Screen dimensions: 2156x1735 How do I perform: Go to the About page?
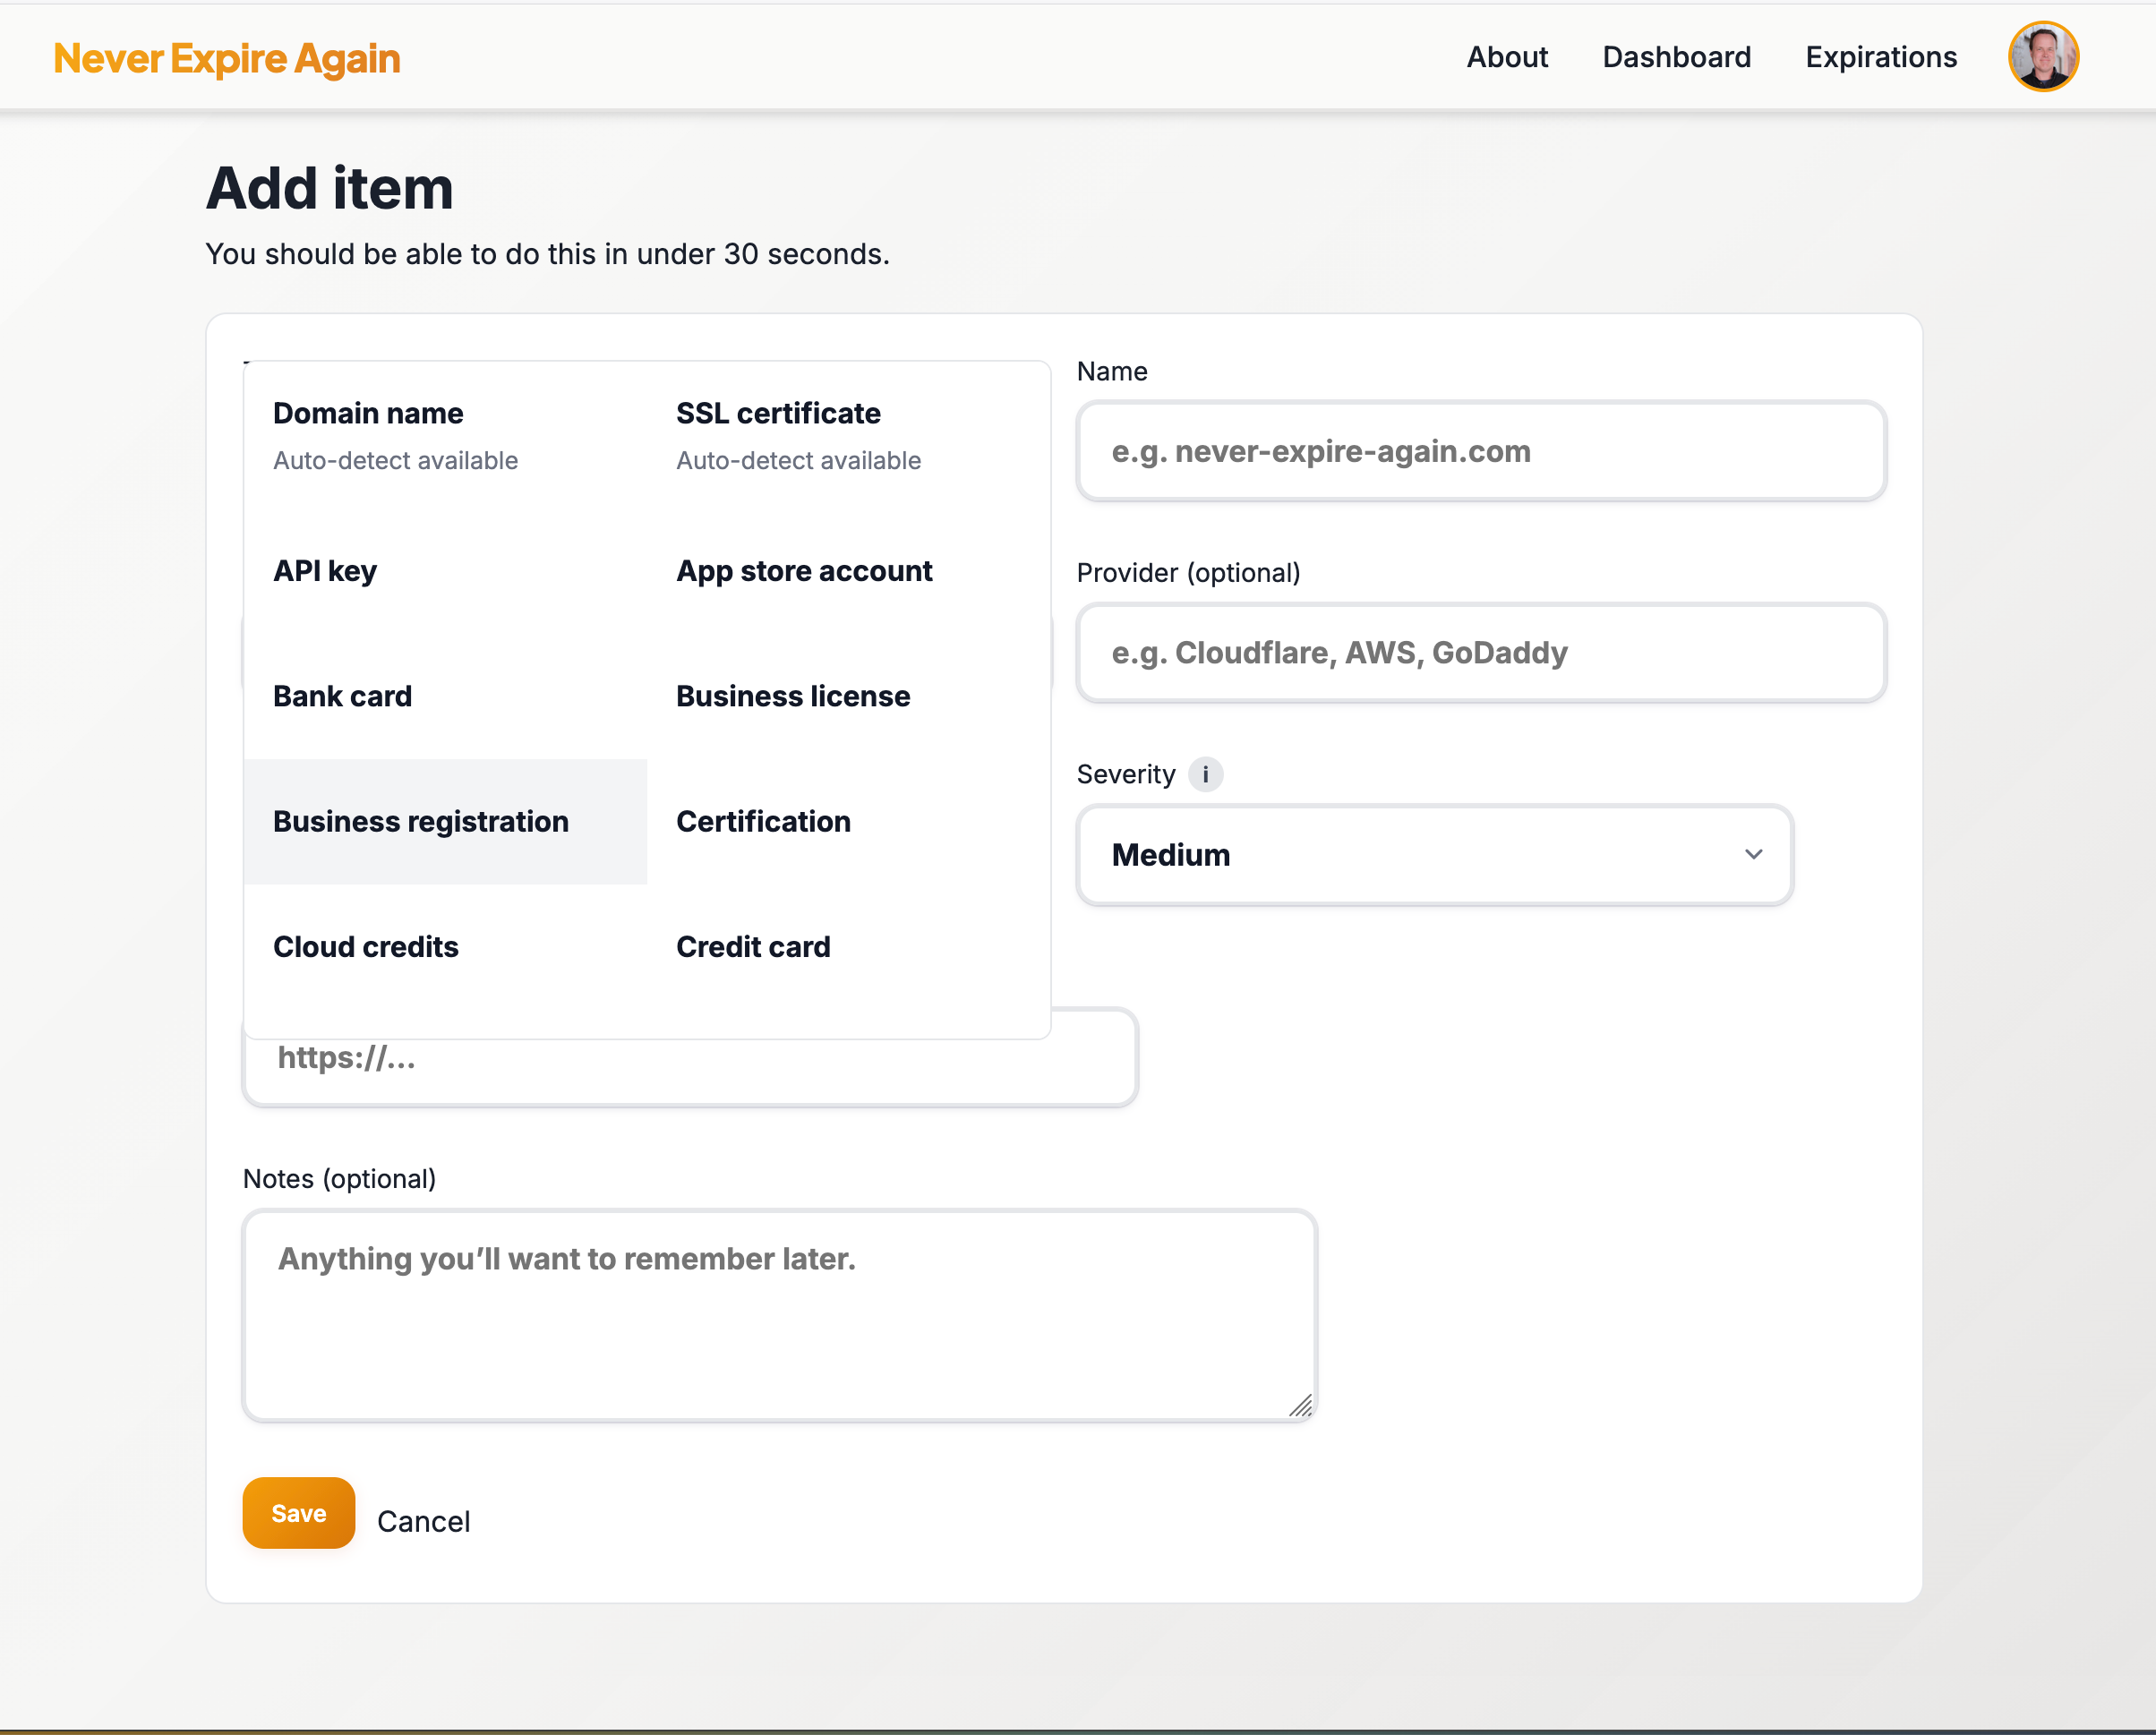[x=1507, y=57]
